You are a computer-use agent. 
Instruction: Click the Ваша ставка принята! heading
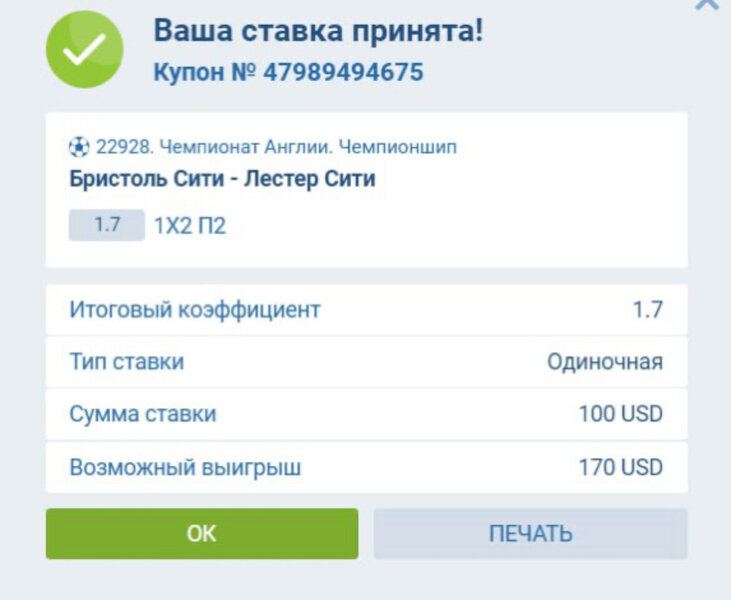(x=318, y=30)
